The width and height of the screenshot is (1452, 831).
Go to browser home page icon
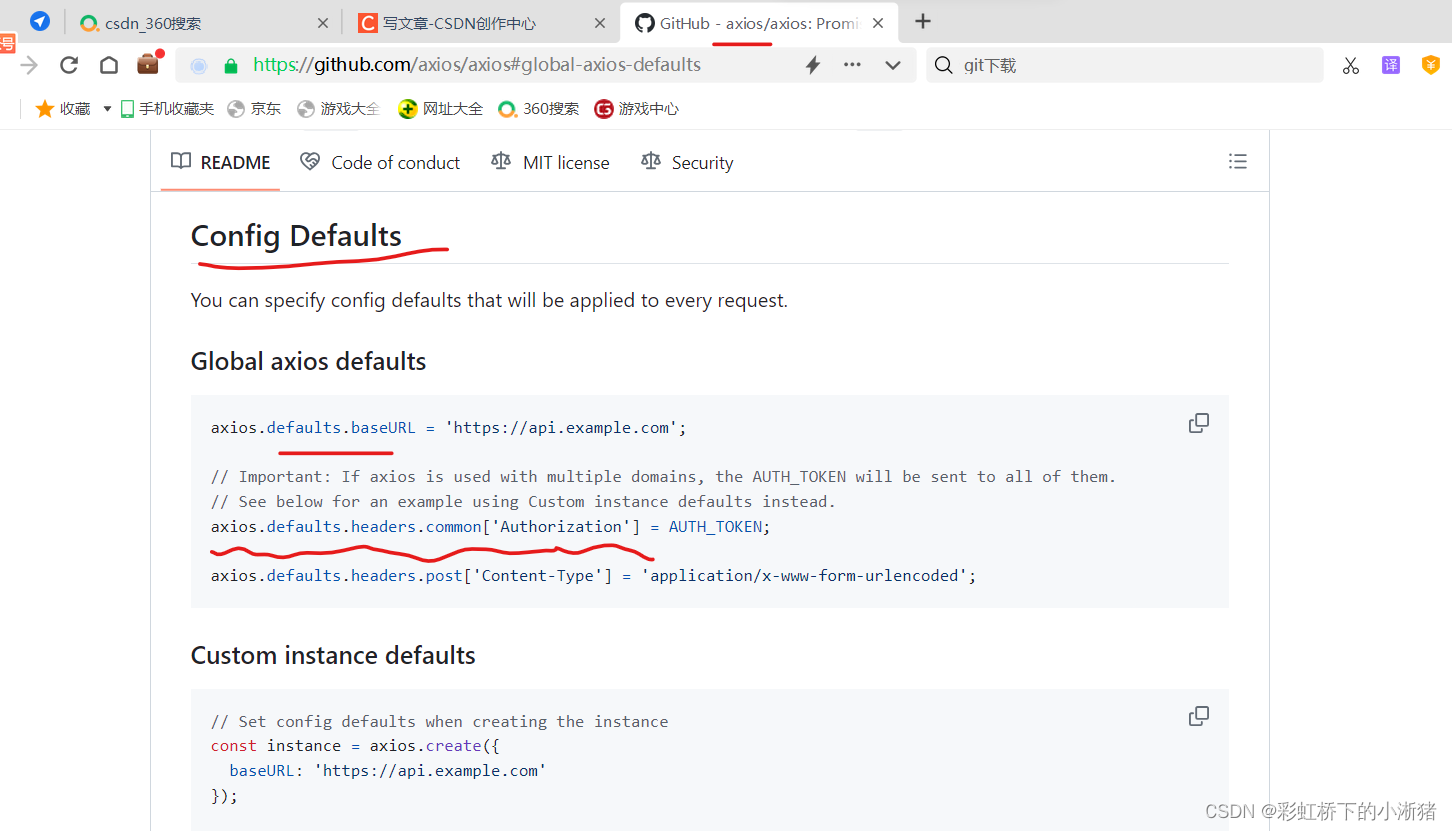click(x=109, y=65)
